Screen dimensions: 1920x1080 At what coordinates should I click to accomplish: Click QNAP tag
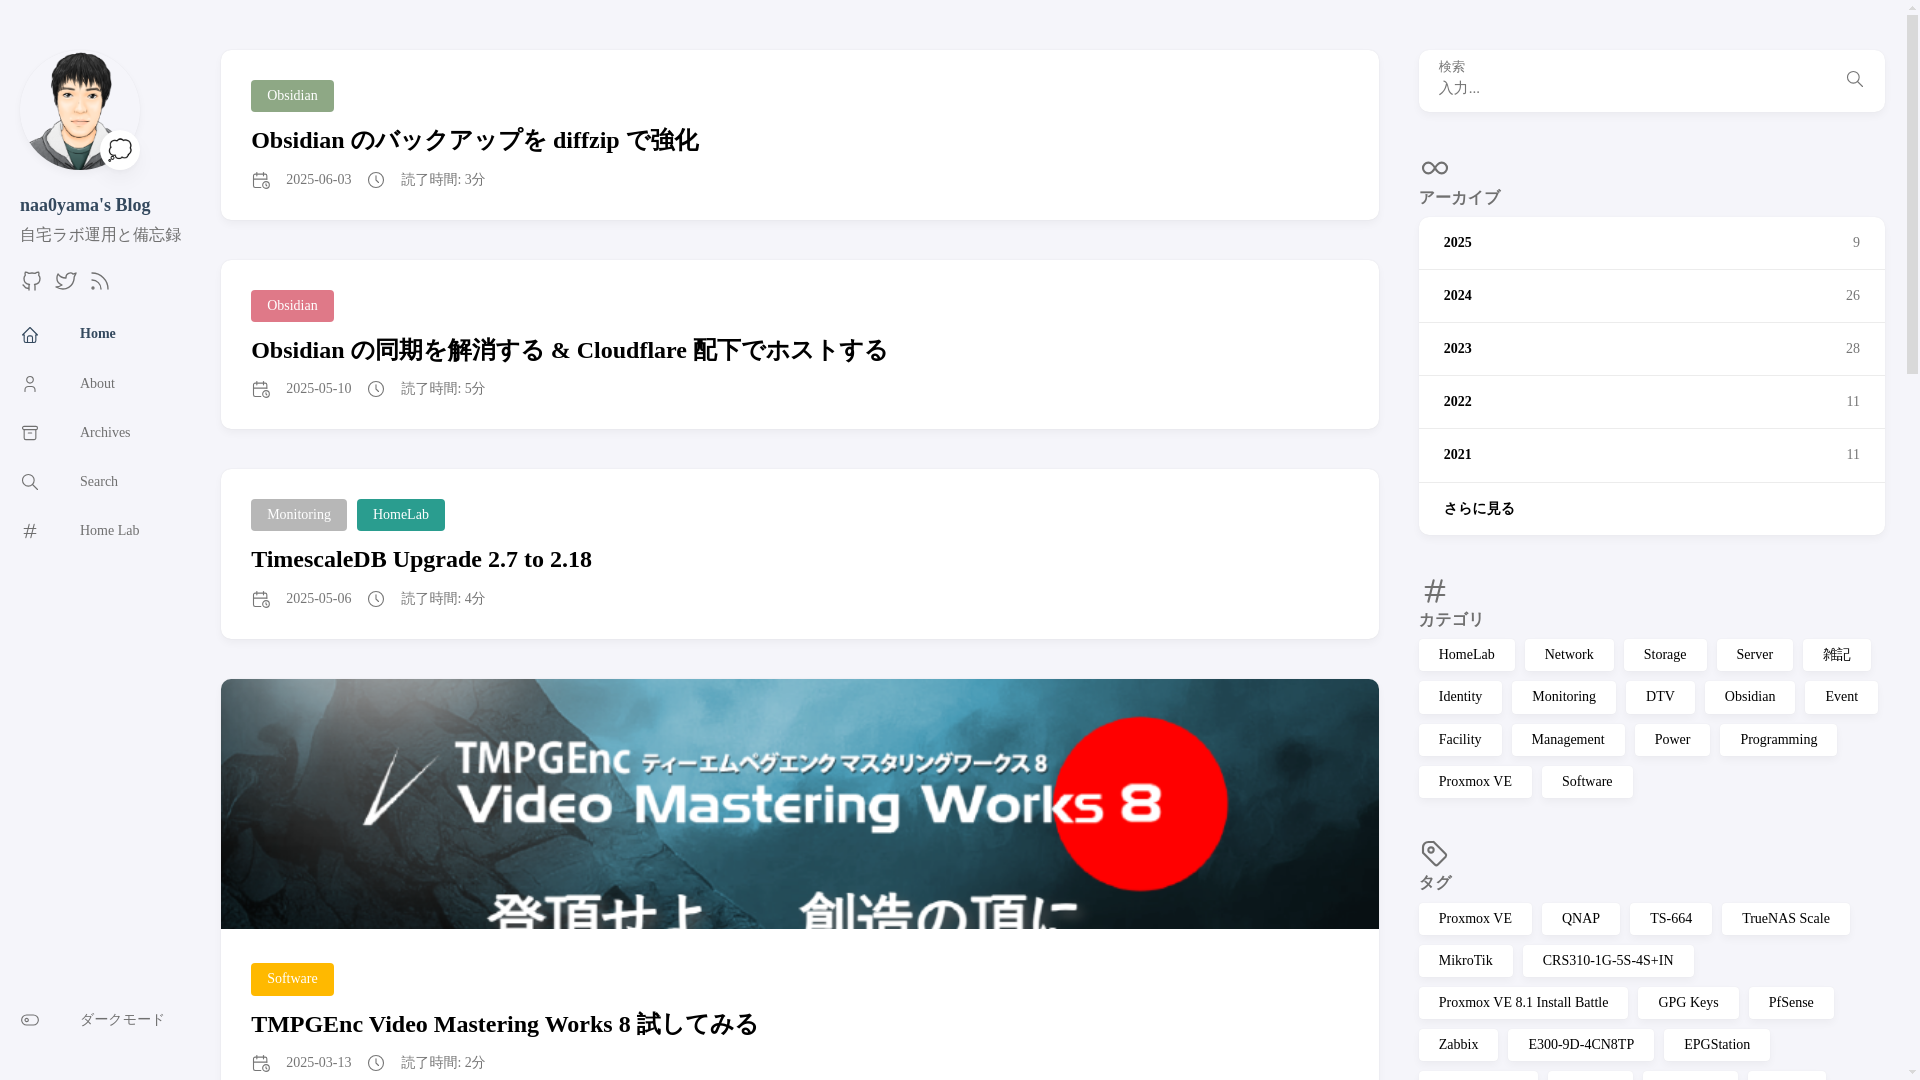pos(1581,919)
